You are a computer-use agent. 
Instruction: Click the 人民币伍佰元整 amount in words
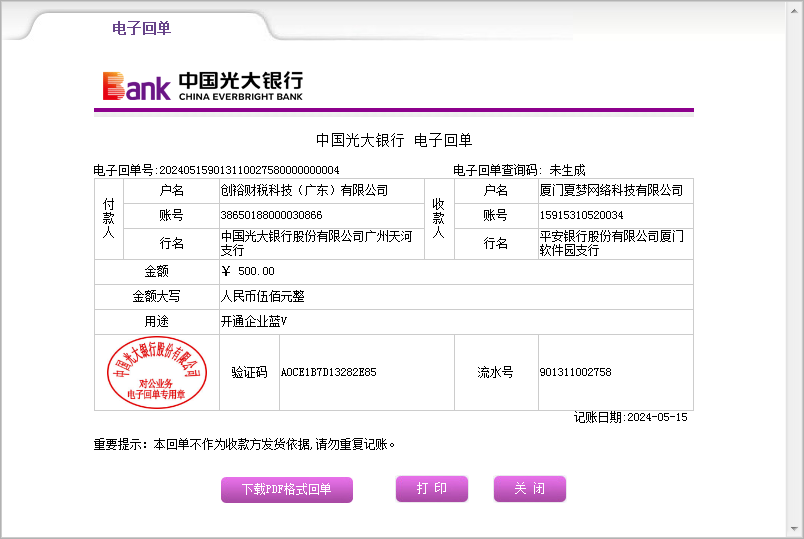pos(262,296)
